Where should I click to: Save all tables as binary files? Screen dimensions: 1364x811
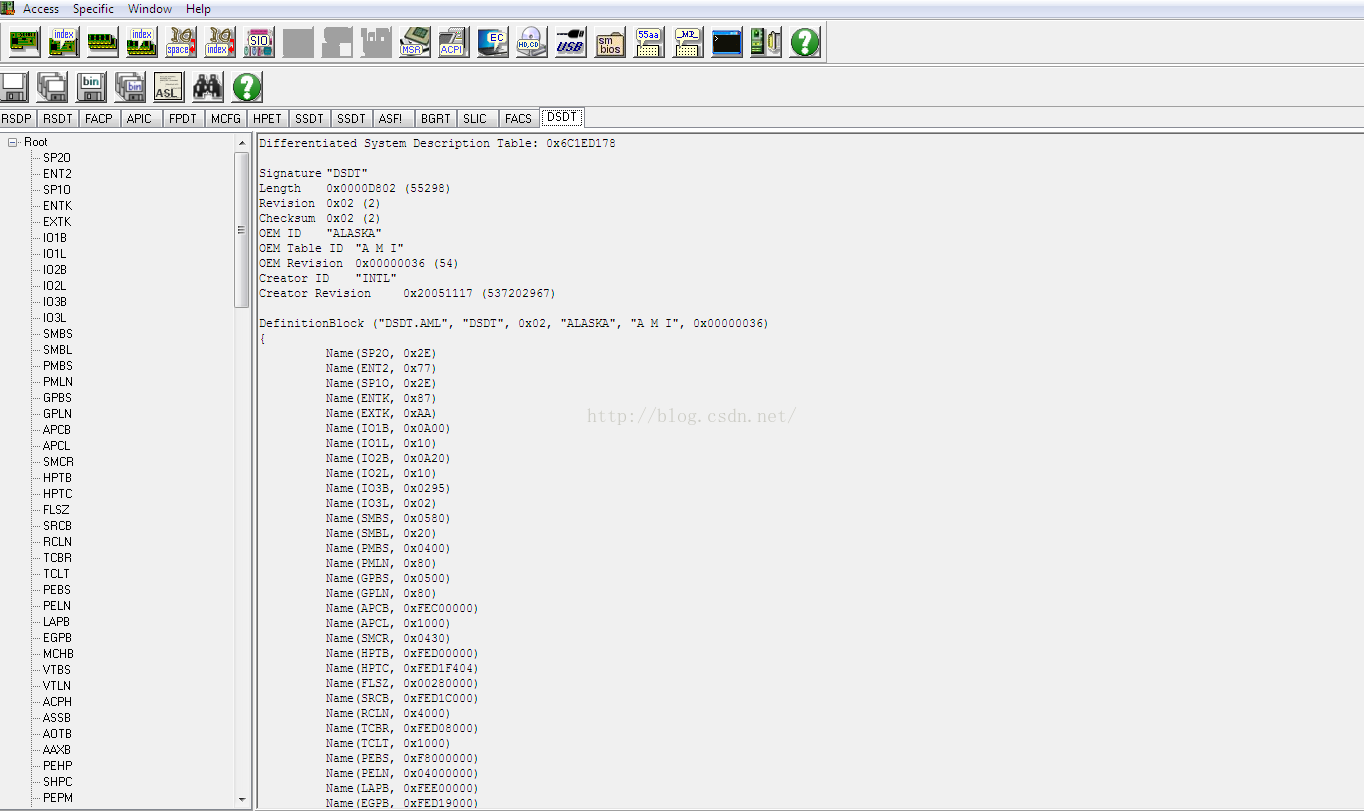(130, 87)
